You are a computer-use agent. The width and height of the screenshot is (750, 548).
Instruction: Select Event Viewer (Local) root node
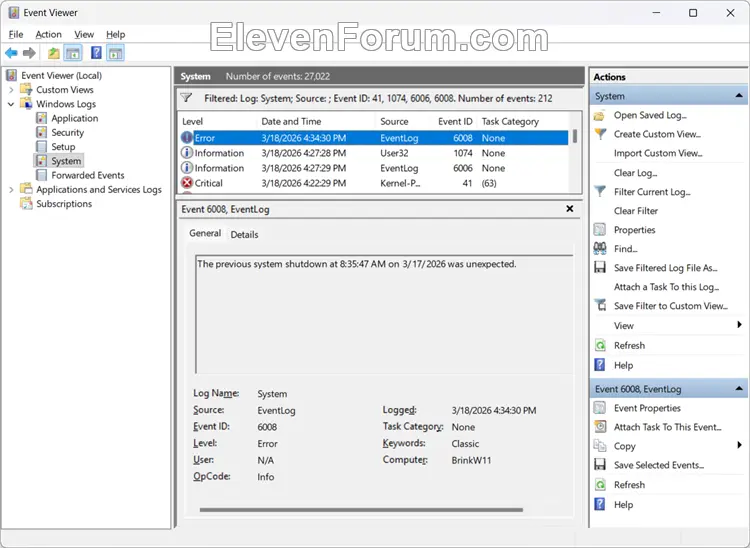61,76
